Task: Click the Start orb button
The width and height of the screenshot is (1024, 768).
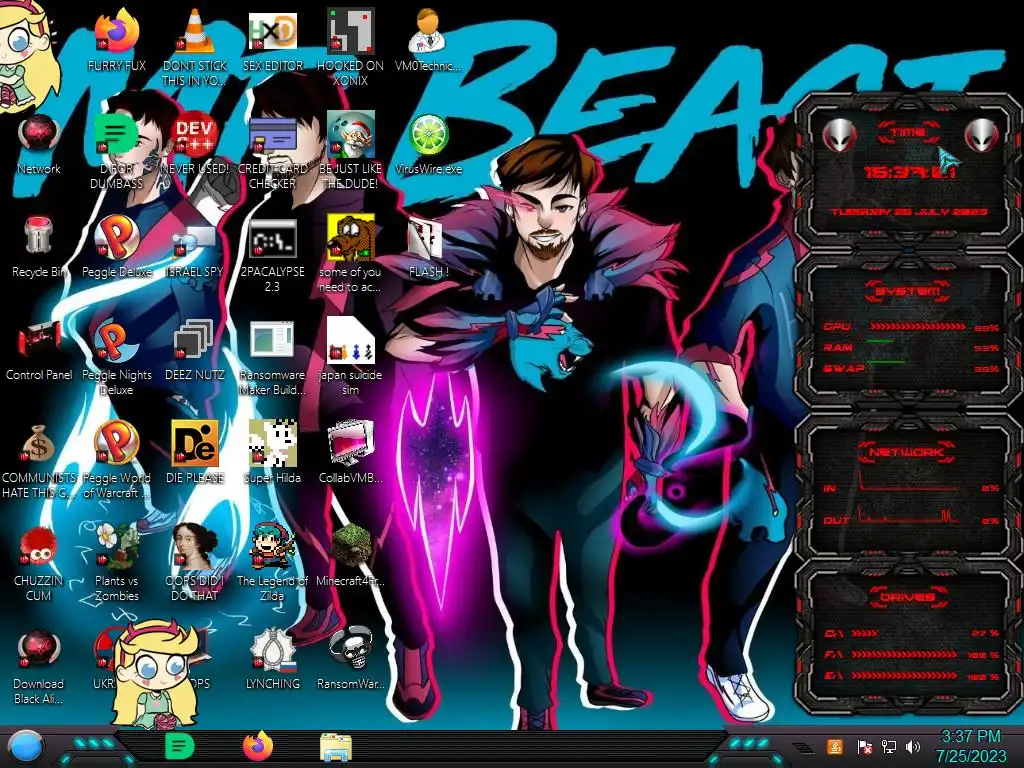Action: click(26, 746)
